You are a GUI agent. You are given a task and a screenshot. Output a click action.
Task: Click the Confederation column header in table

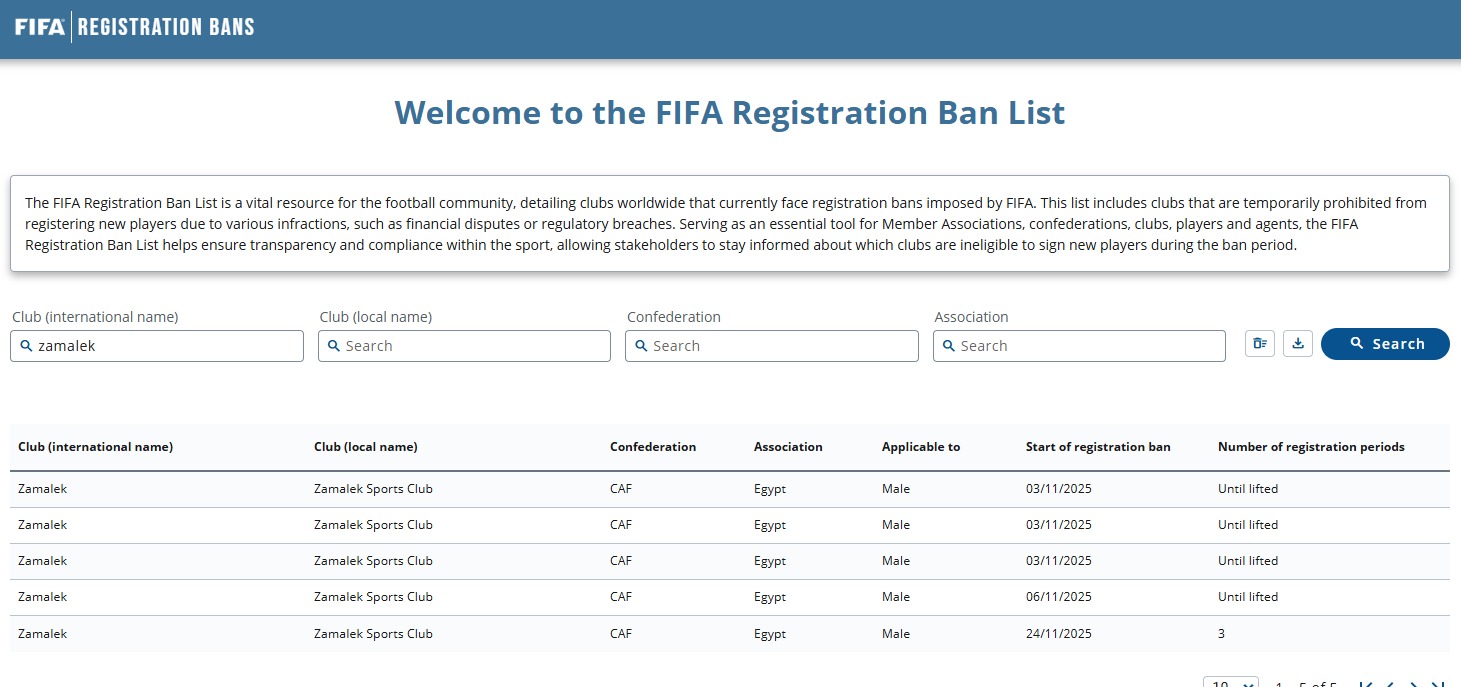(652, 447)
